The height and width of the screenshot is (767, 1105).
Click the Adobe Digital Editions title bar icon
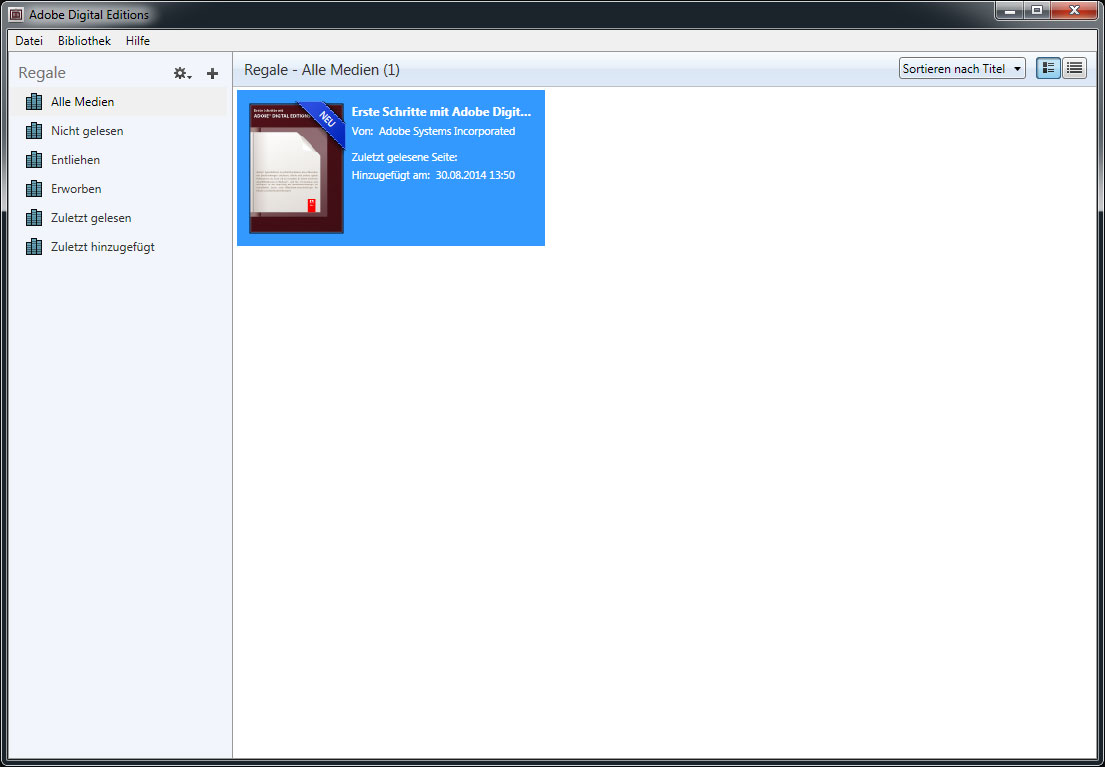(16, 15)
